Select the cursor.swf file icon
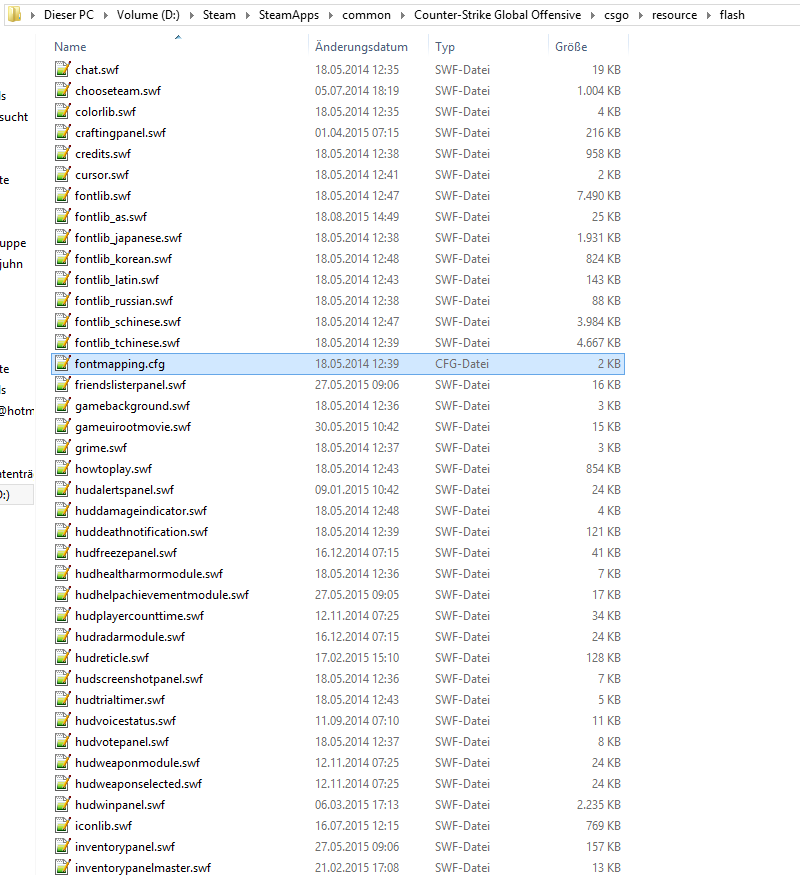Viewport: 800px width, 881px height. [x=63, y=174]
